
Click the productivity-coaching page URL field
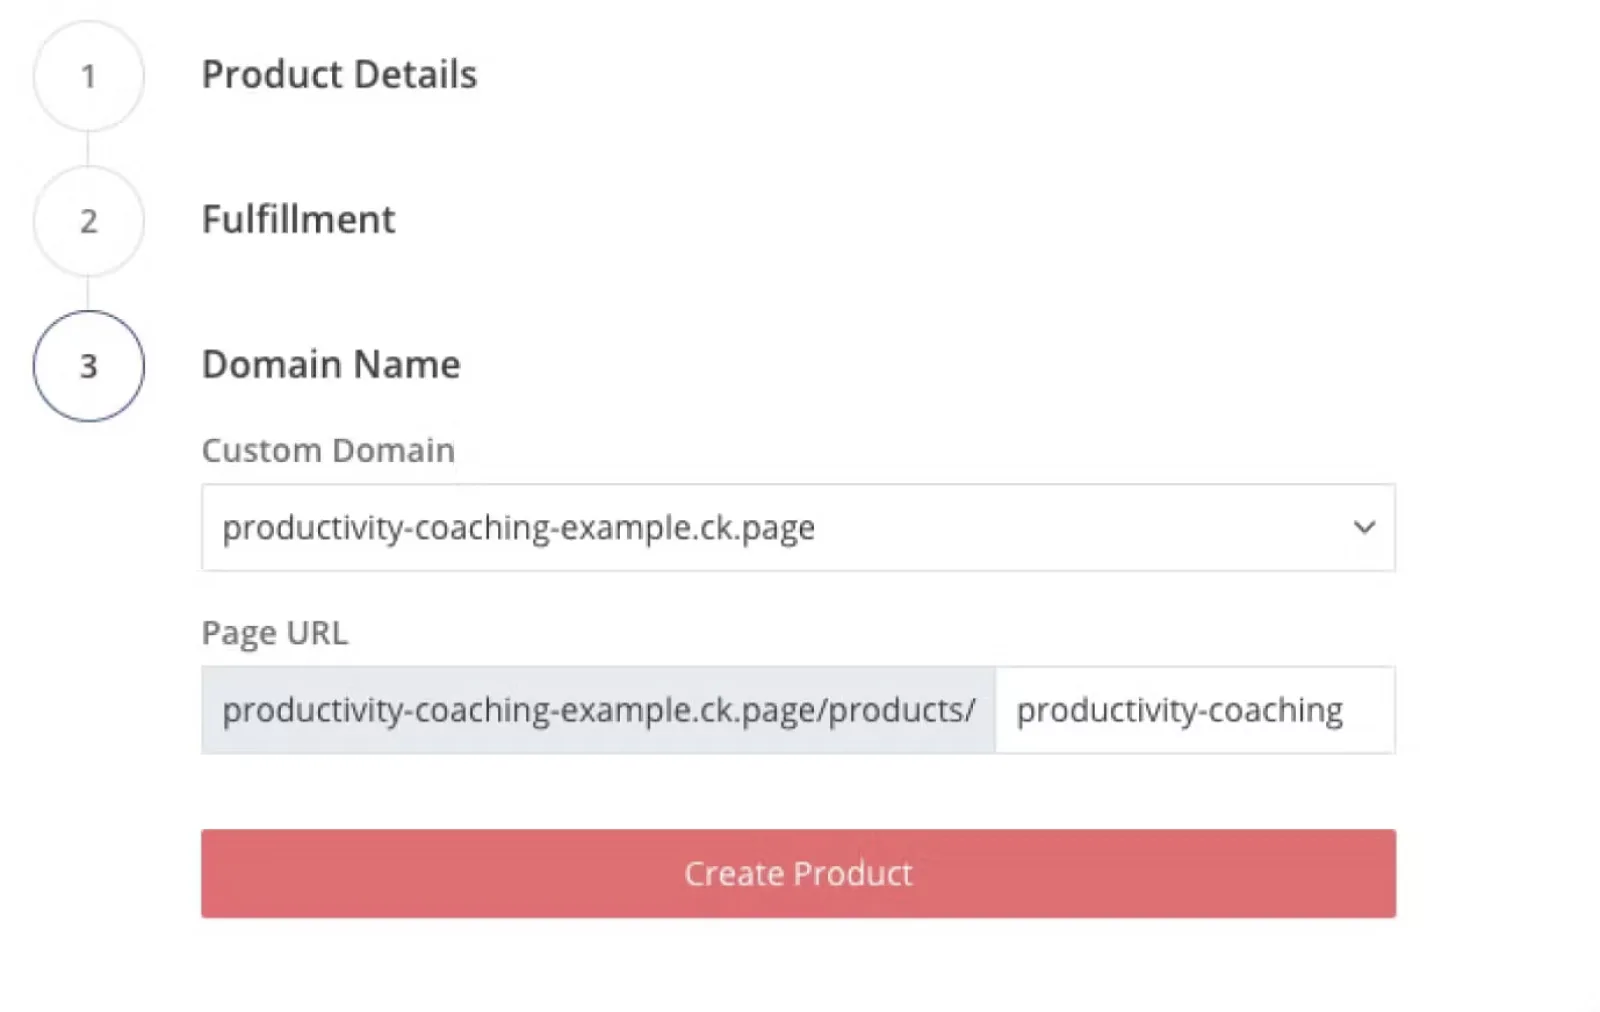tap(1193, 710)
